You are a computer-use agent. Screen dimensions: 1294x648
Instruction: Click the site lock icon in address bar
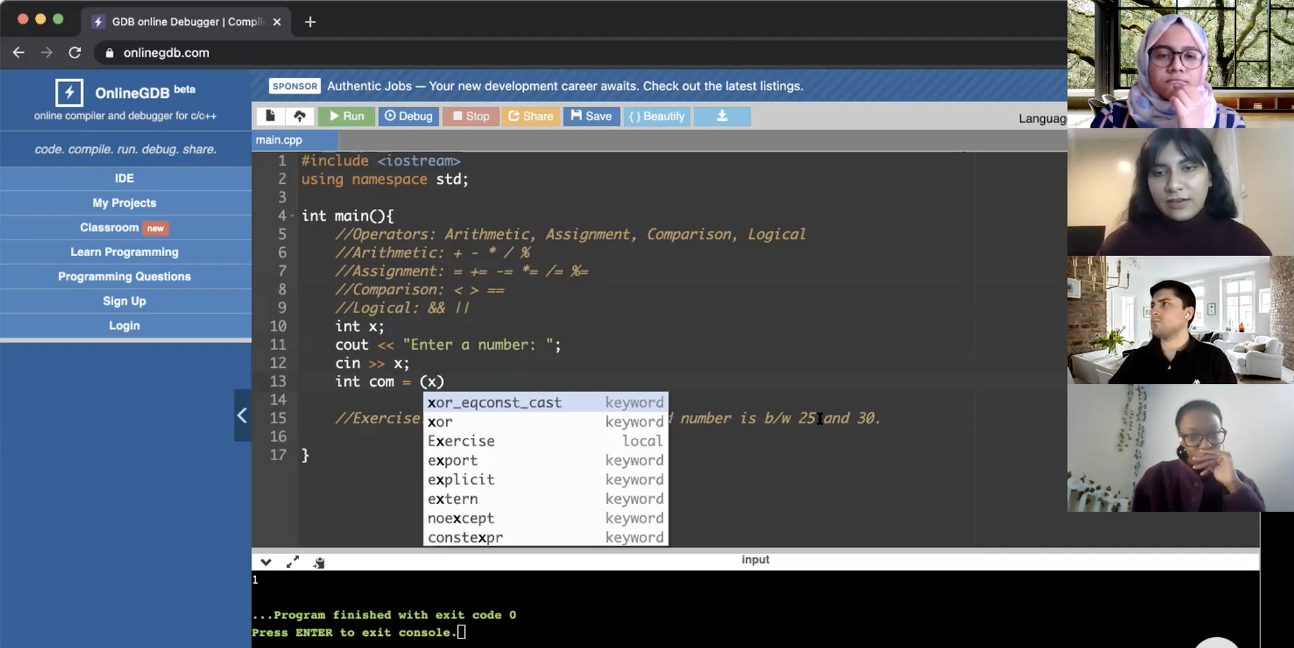click(110, 53)
